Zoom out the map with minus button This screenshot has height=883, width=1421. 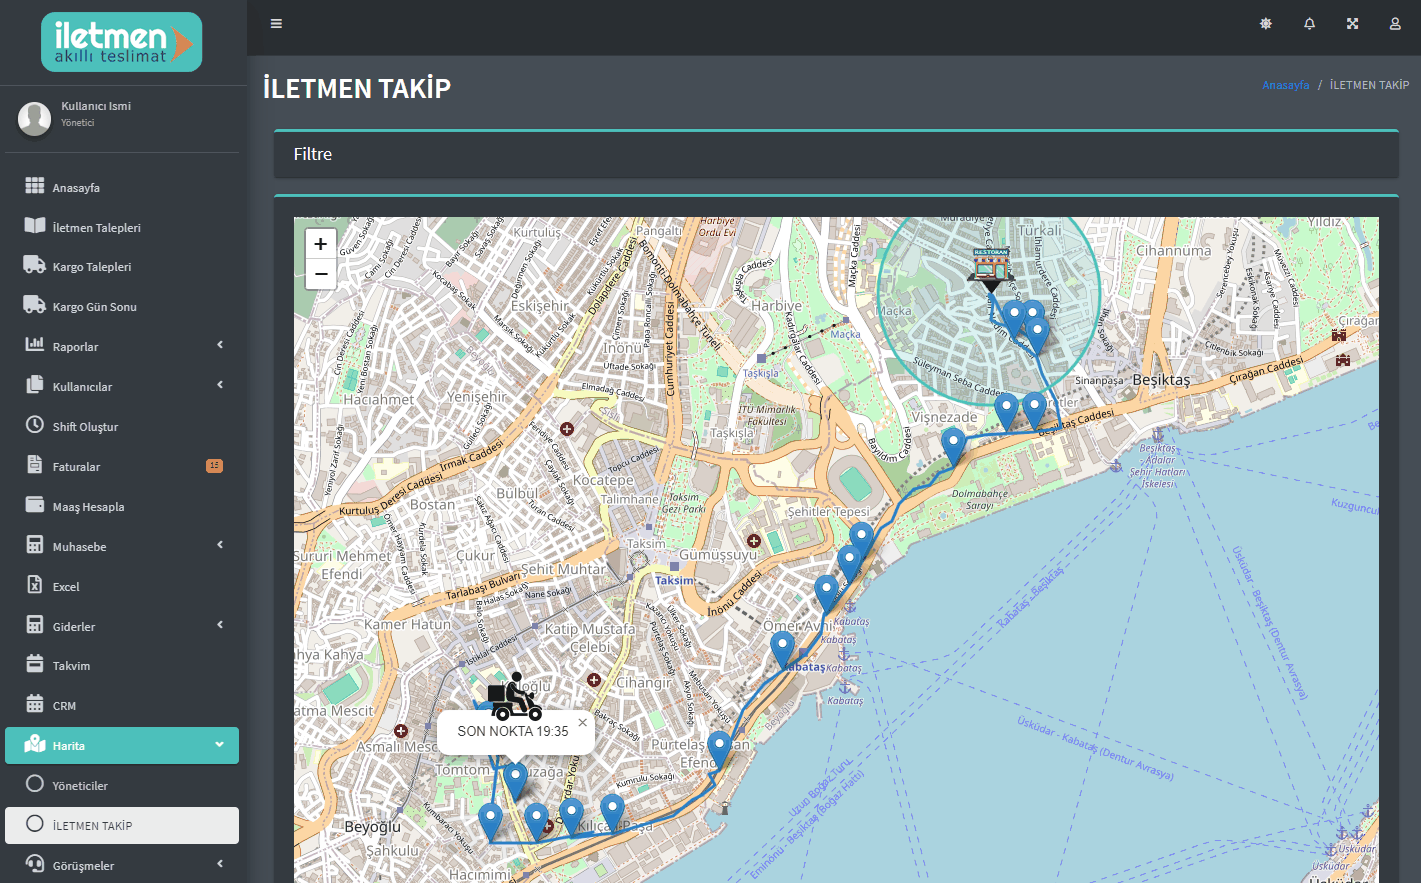point(320,274)
